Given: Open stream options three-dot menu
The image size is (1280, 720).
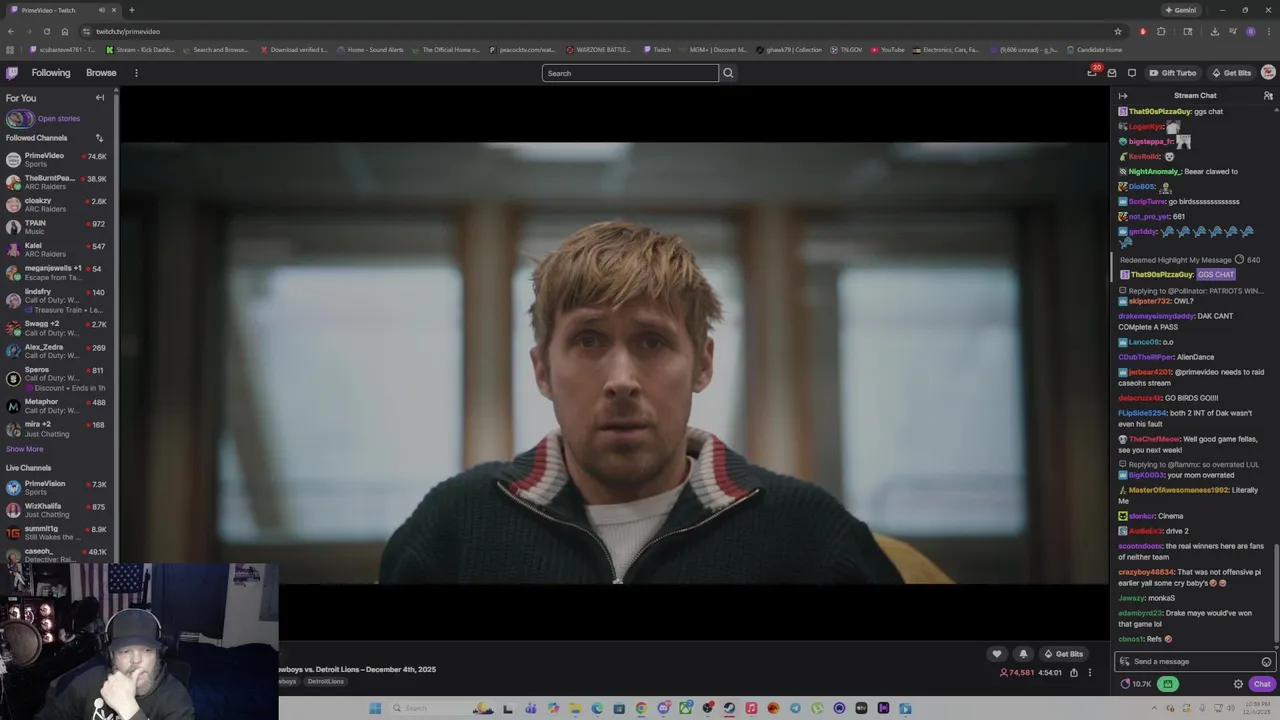Looking at the screenshot, I should click(x=1090, y=673).
